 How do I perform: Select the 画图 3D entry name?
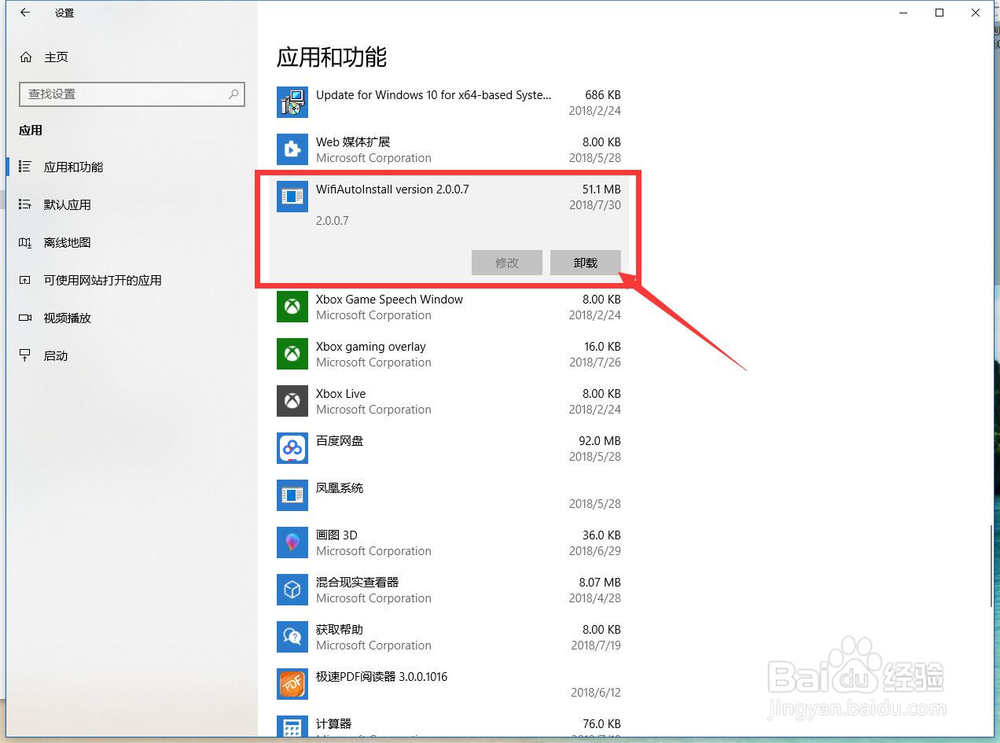pos(336,535)
